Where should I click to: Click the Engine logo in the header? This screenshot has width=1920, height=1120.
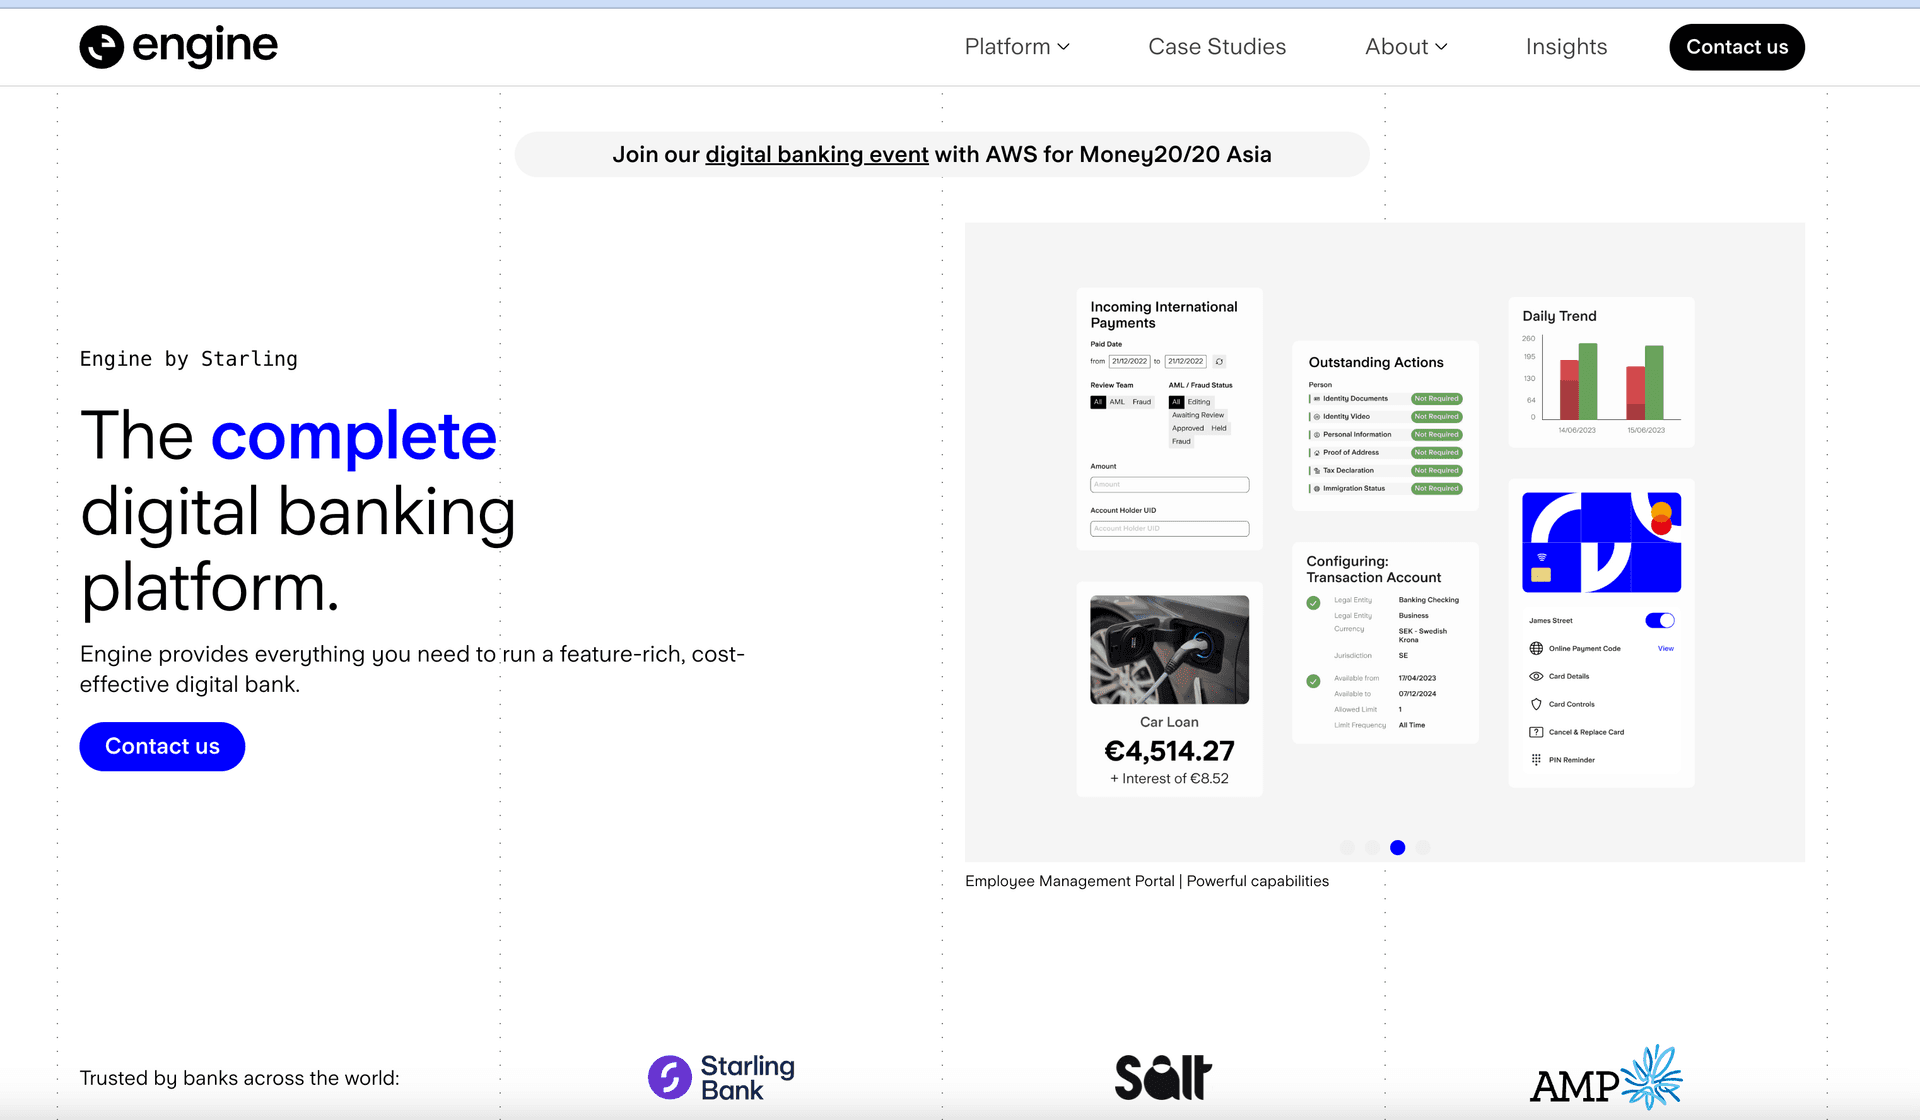(178, 46)
